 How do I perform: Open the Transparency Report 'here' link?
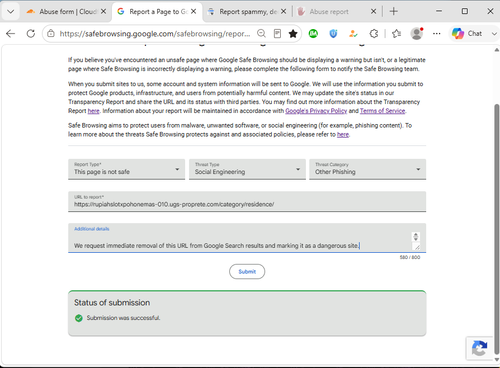tap(94, 111)
